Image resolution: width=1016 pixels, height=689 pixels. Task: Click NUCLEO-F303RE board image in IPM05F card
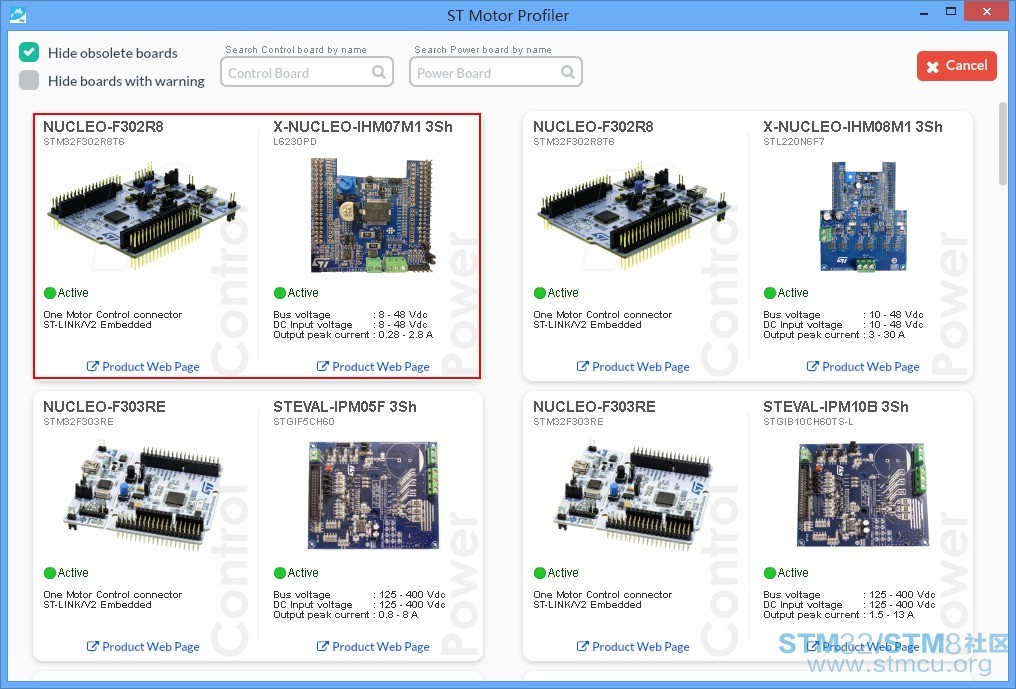144,495
